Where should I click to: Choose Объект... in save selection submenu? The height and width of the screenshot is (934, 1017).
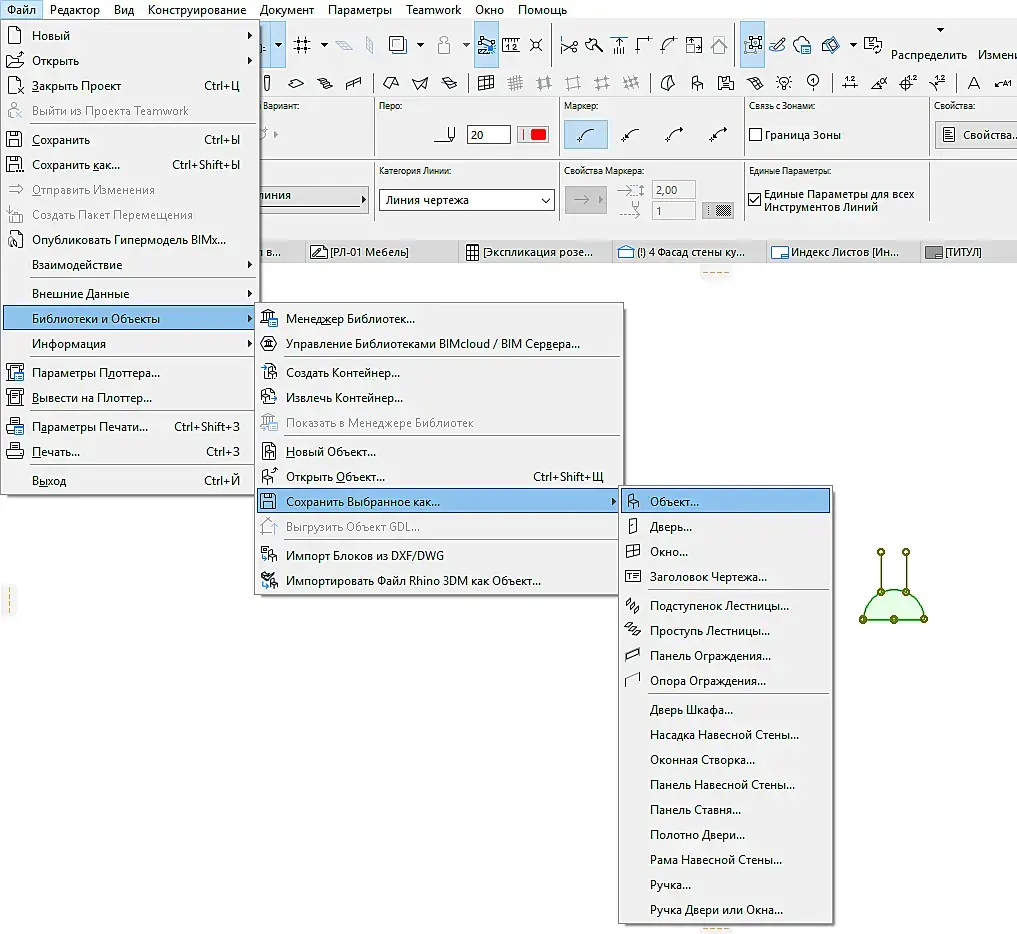(725, 501)
